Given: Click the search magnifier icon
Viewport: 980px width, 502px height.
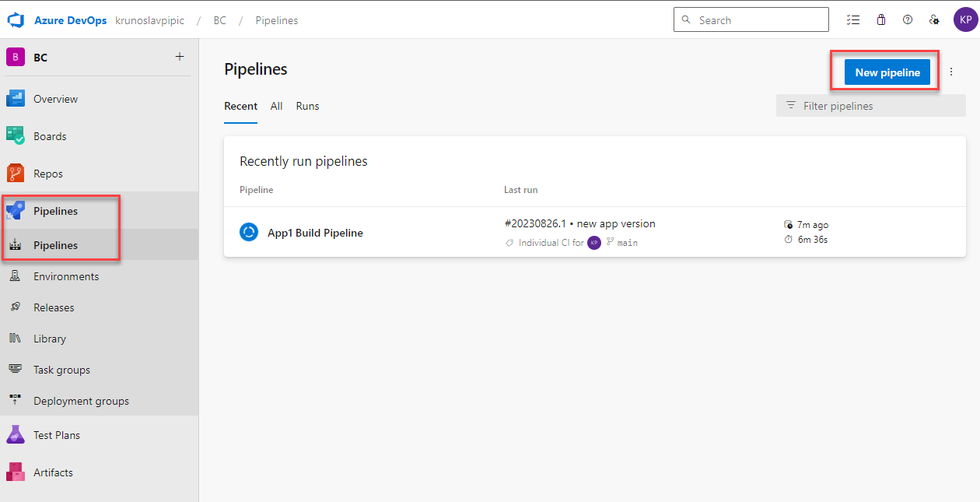Looking at the screenshot, I should click(x=686, y=20).
